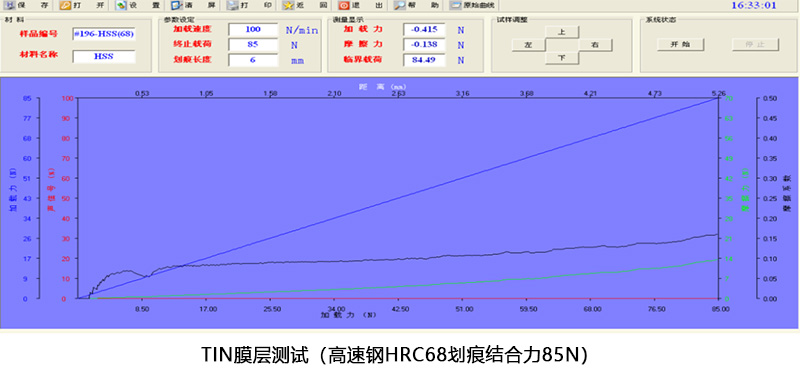Select the 加载速度 field showing 100
The height and width of the screenshot is (380, 800).
click(253, 30)
